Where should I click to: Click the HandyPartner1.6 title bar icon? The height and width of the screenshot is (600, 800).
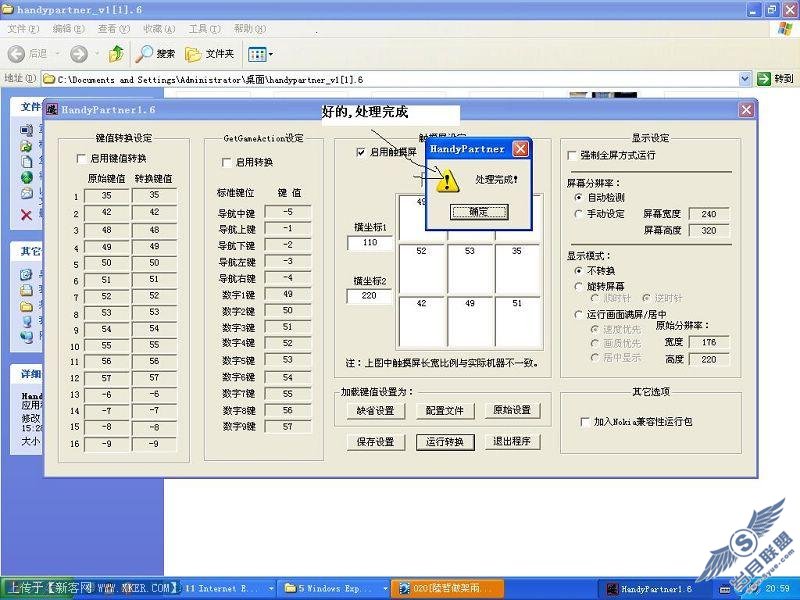[52, 109]
